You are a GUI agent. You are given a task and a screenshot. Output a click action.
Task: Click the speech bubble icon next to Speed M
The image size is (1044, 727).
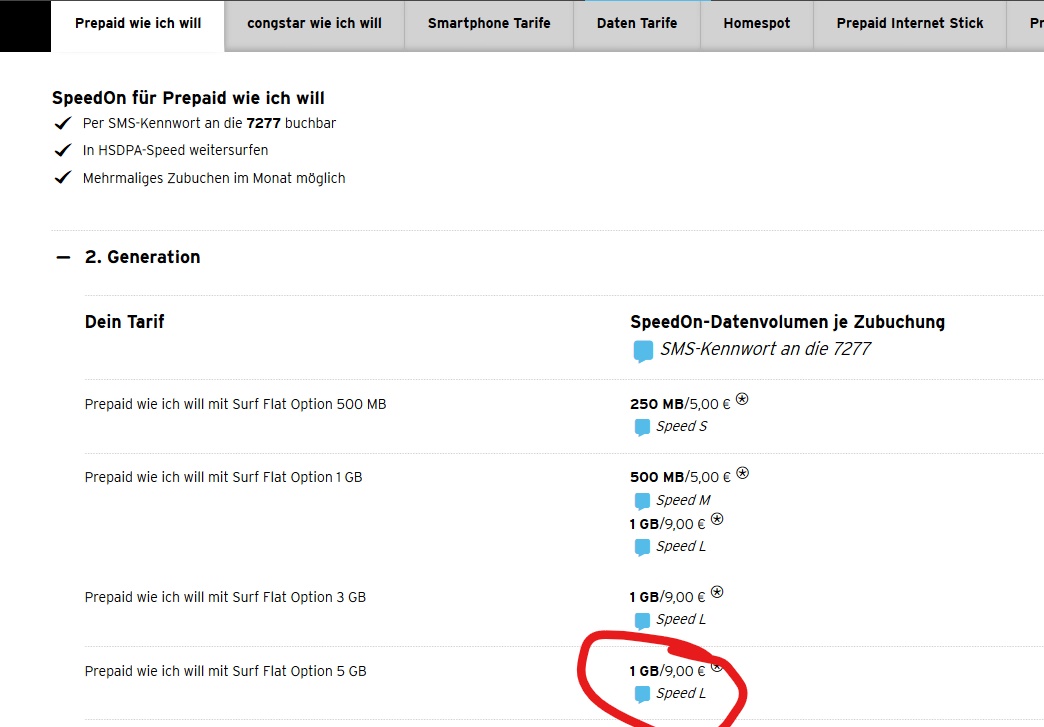[642, 501]
